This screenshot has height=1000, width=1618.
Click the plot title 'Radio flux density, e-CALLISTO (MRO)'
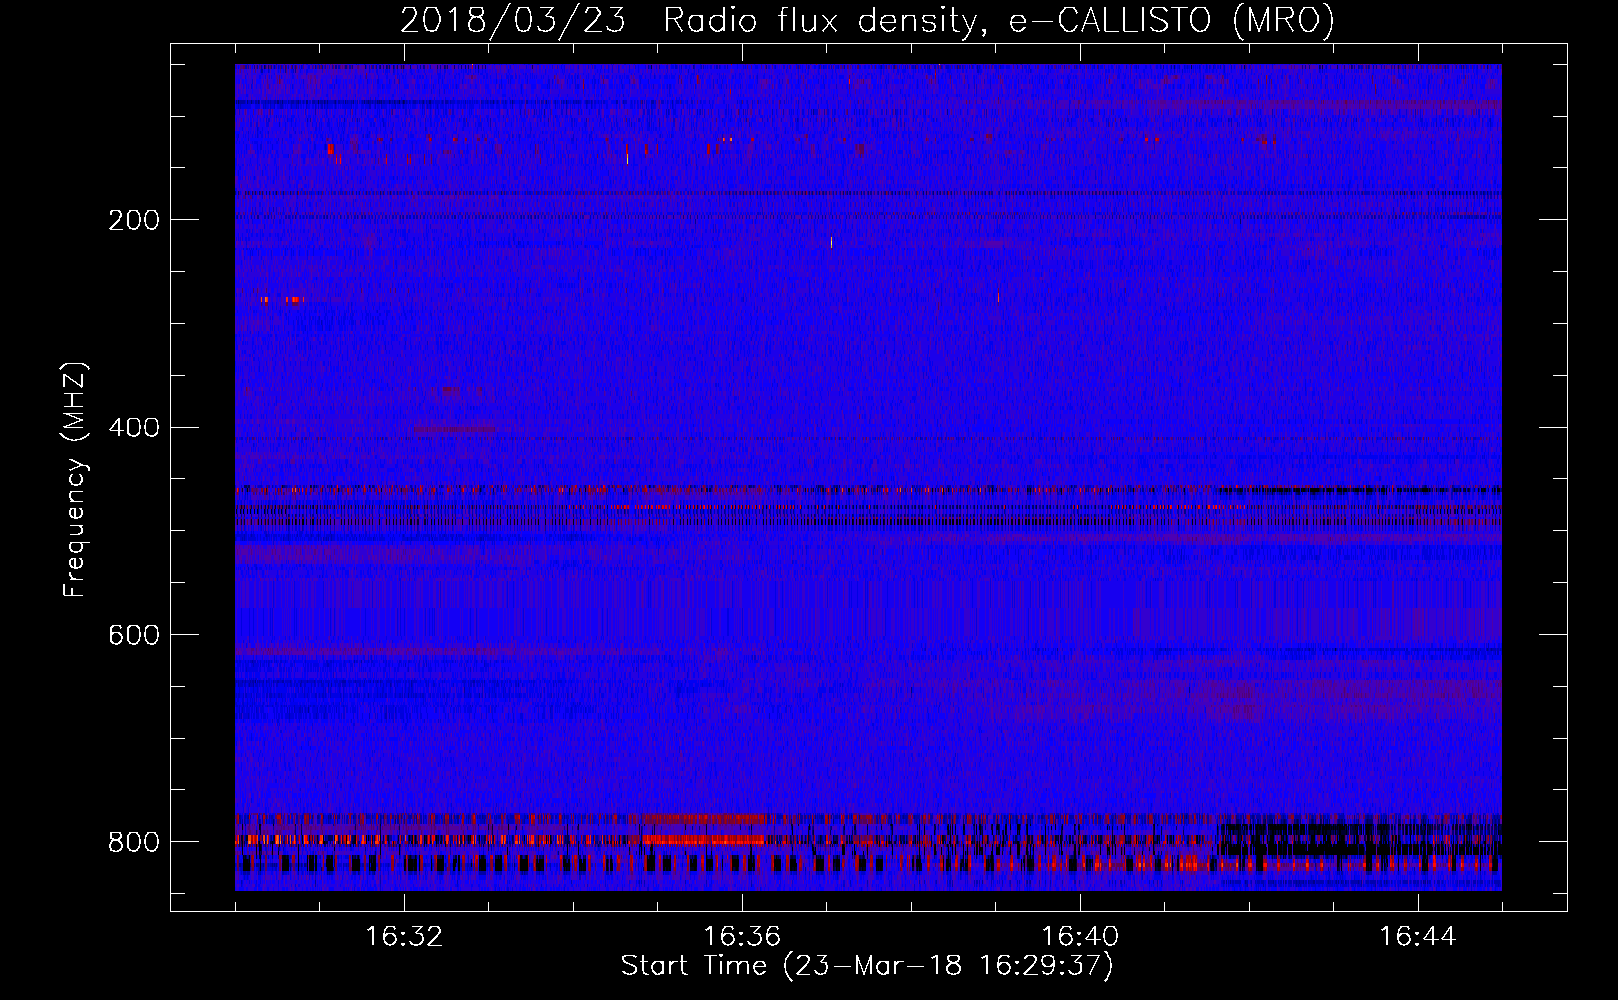click(x=999, y=21)
